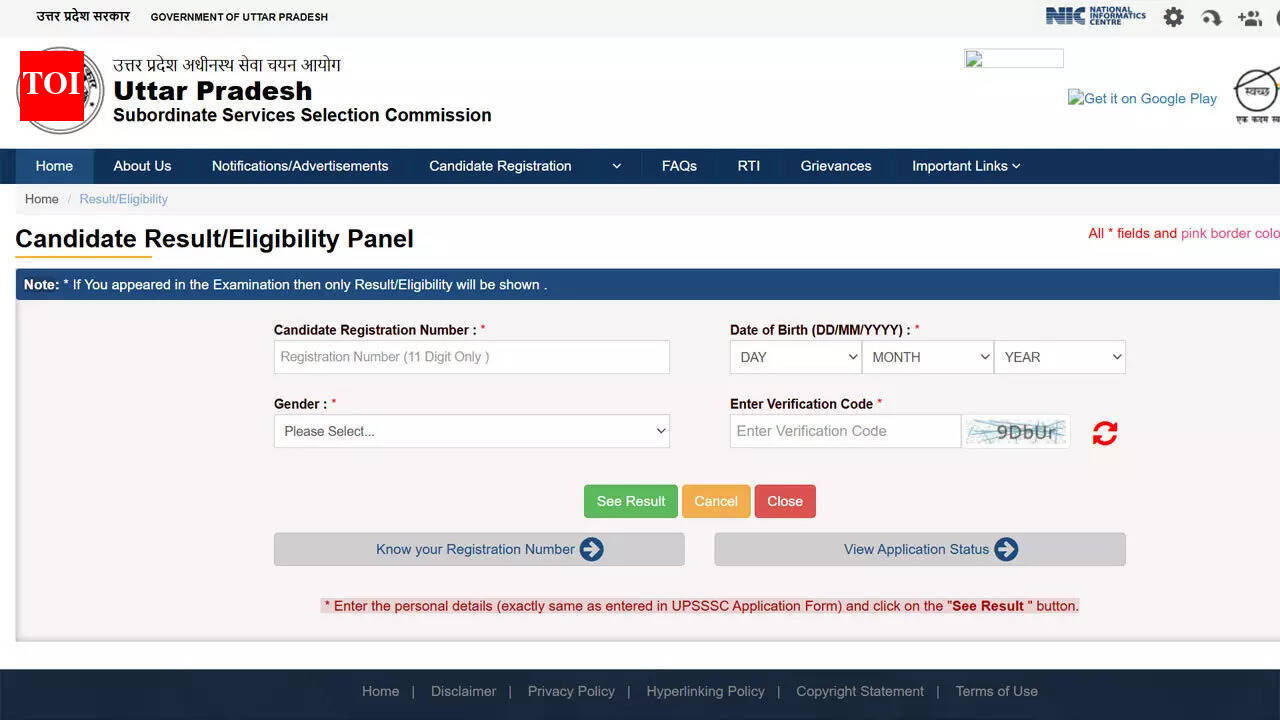Click the arrow icon on Know your Registration Number
This screenshot has height=720, width=1280.
pyautogui.click(x=592, y=549)
